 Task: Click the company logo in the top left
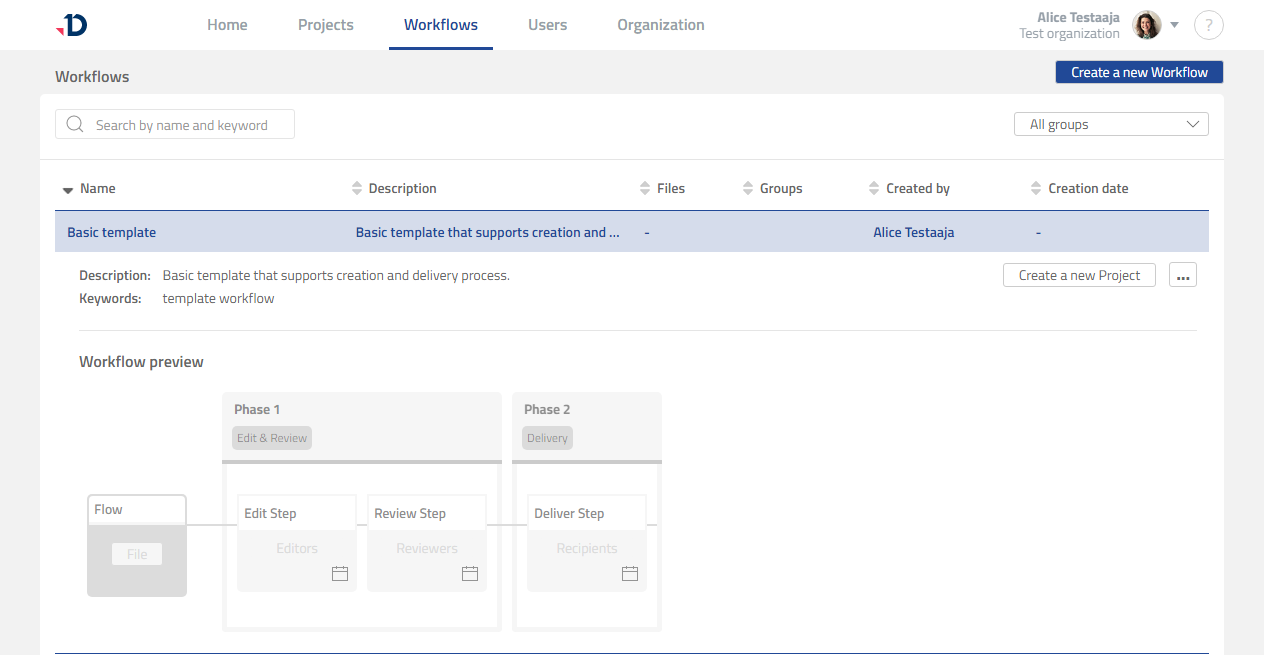point(70,25)
